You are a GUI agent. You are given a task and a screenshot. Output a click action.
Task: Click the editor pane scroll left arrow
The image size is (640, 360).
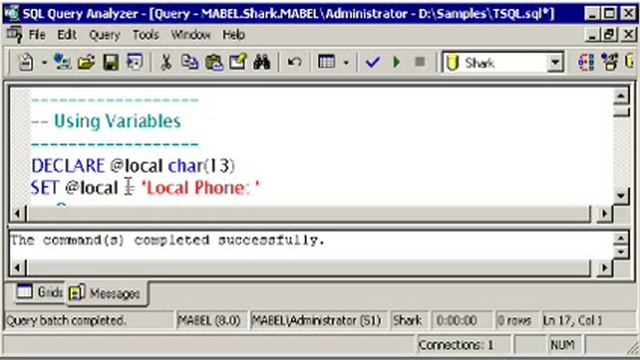pos(17,213)
